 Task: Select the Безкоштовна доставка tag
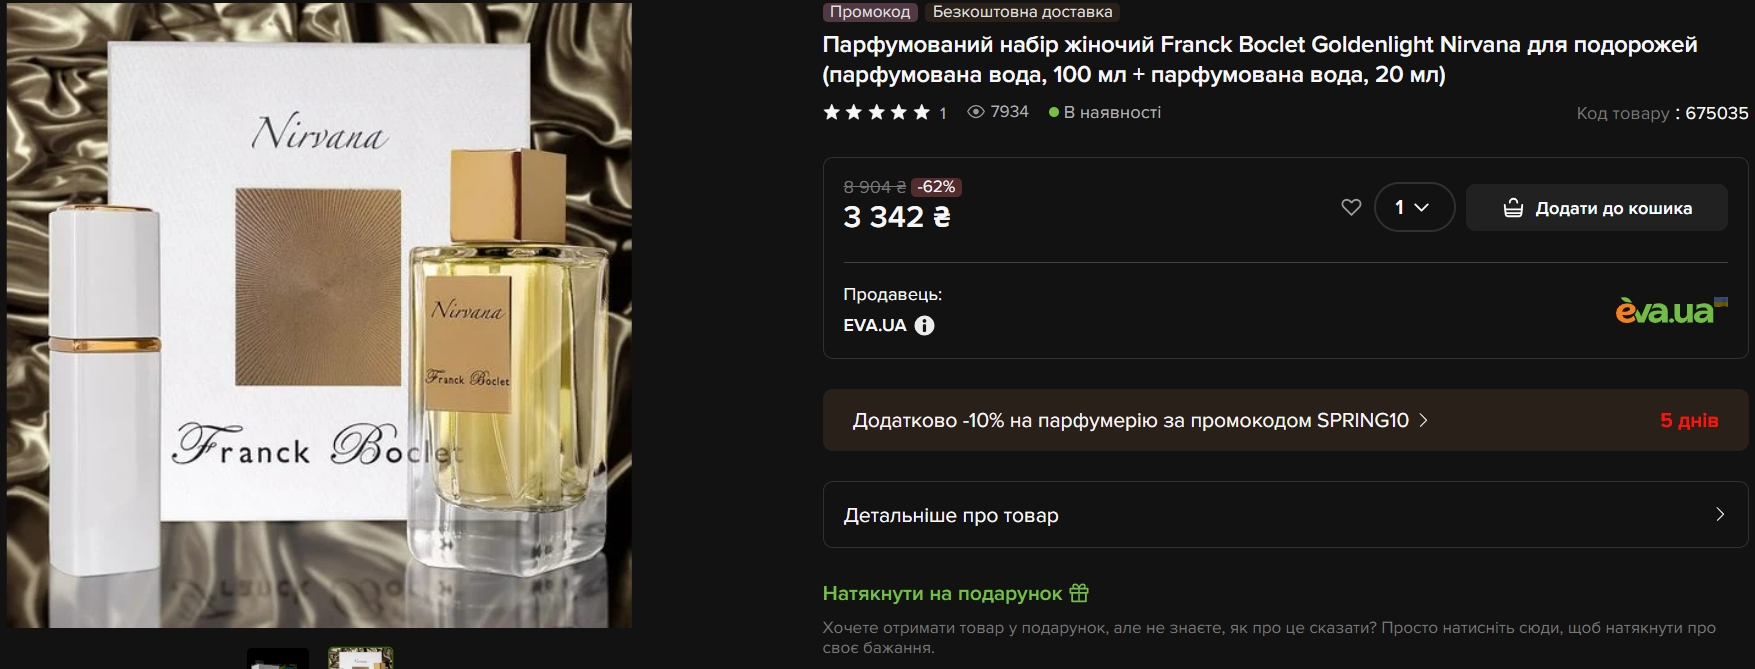pos(1022,12)
